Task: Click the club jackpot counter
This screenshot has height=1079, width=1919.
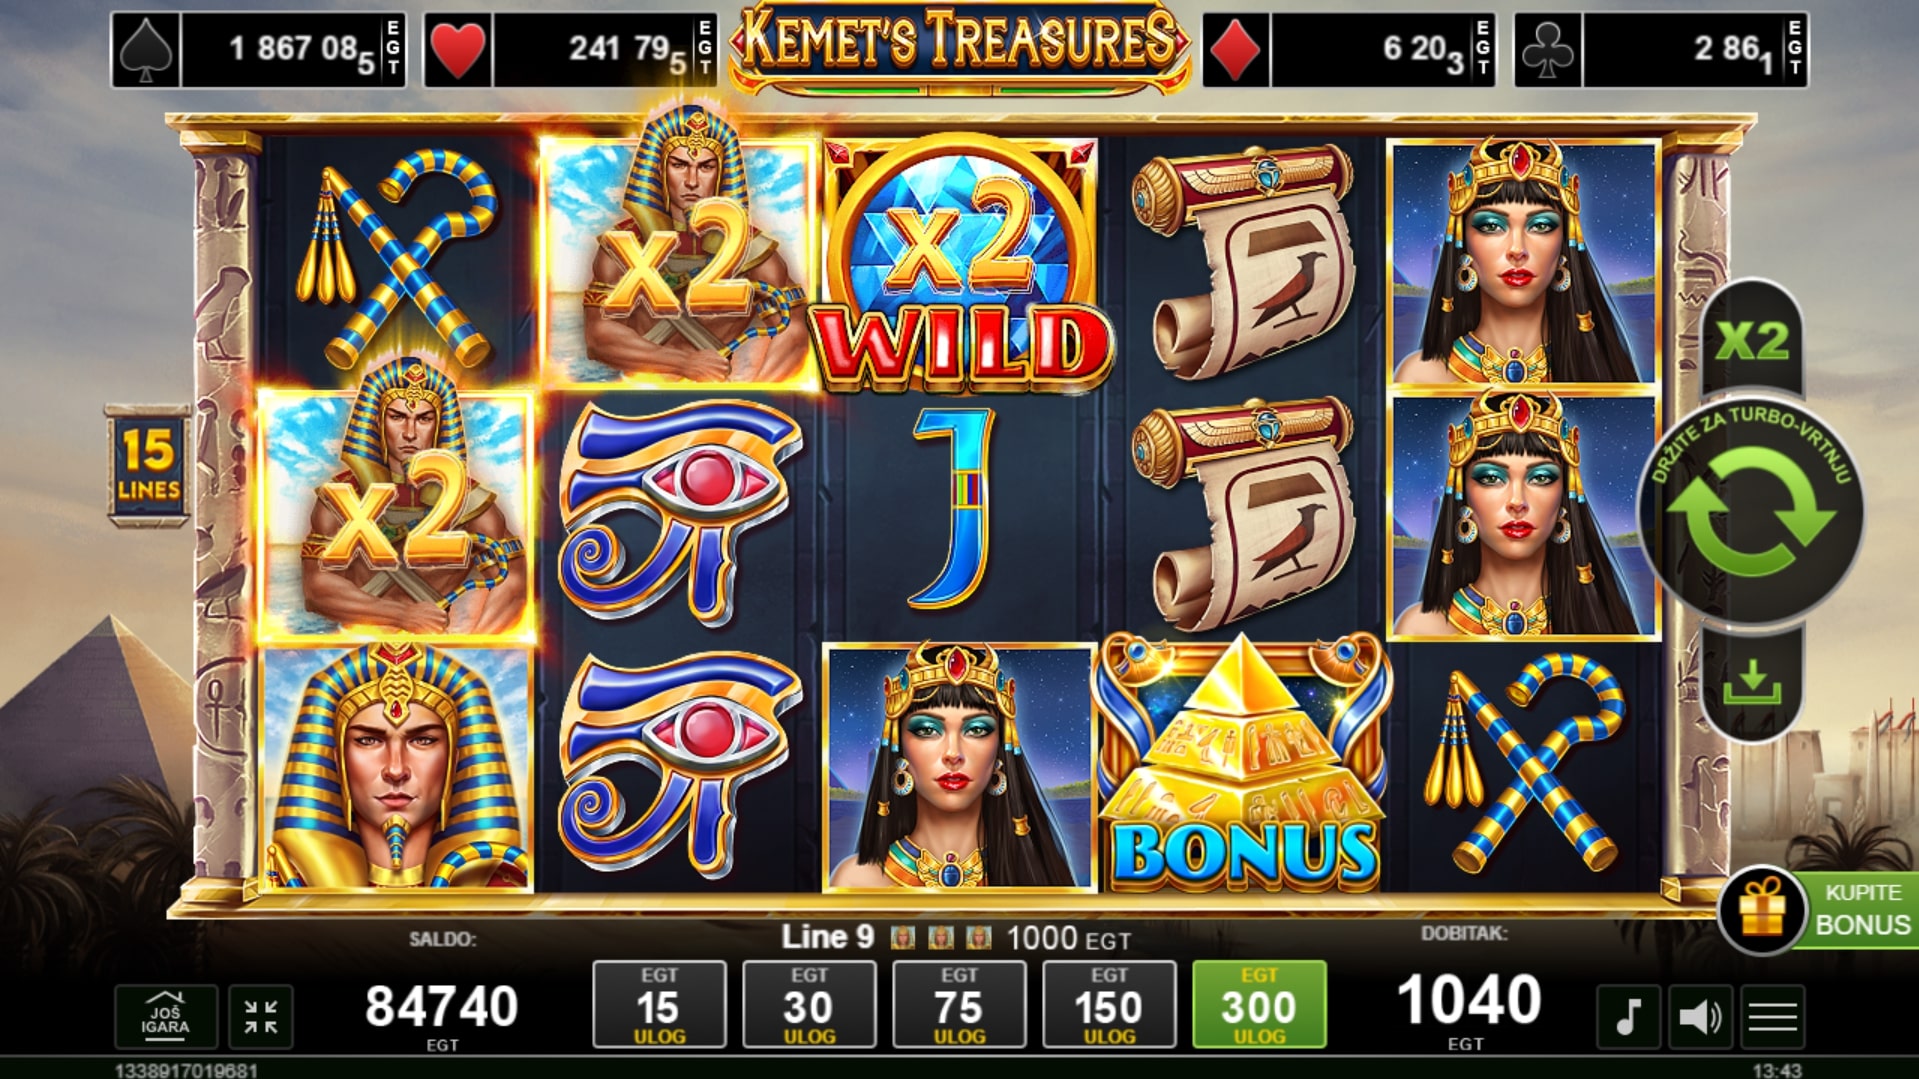Action: tap(1661, 50)
